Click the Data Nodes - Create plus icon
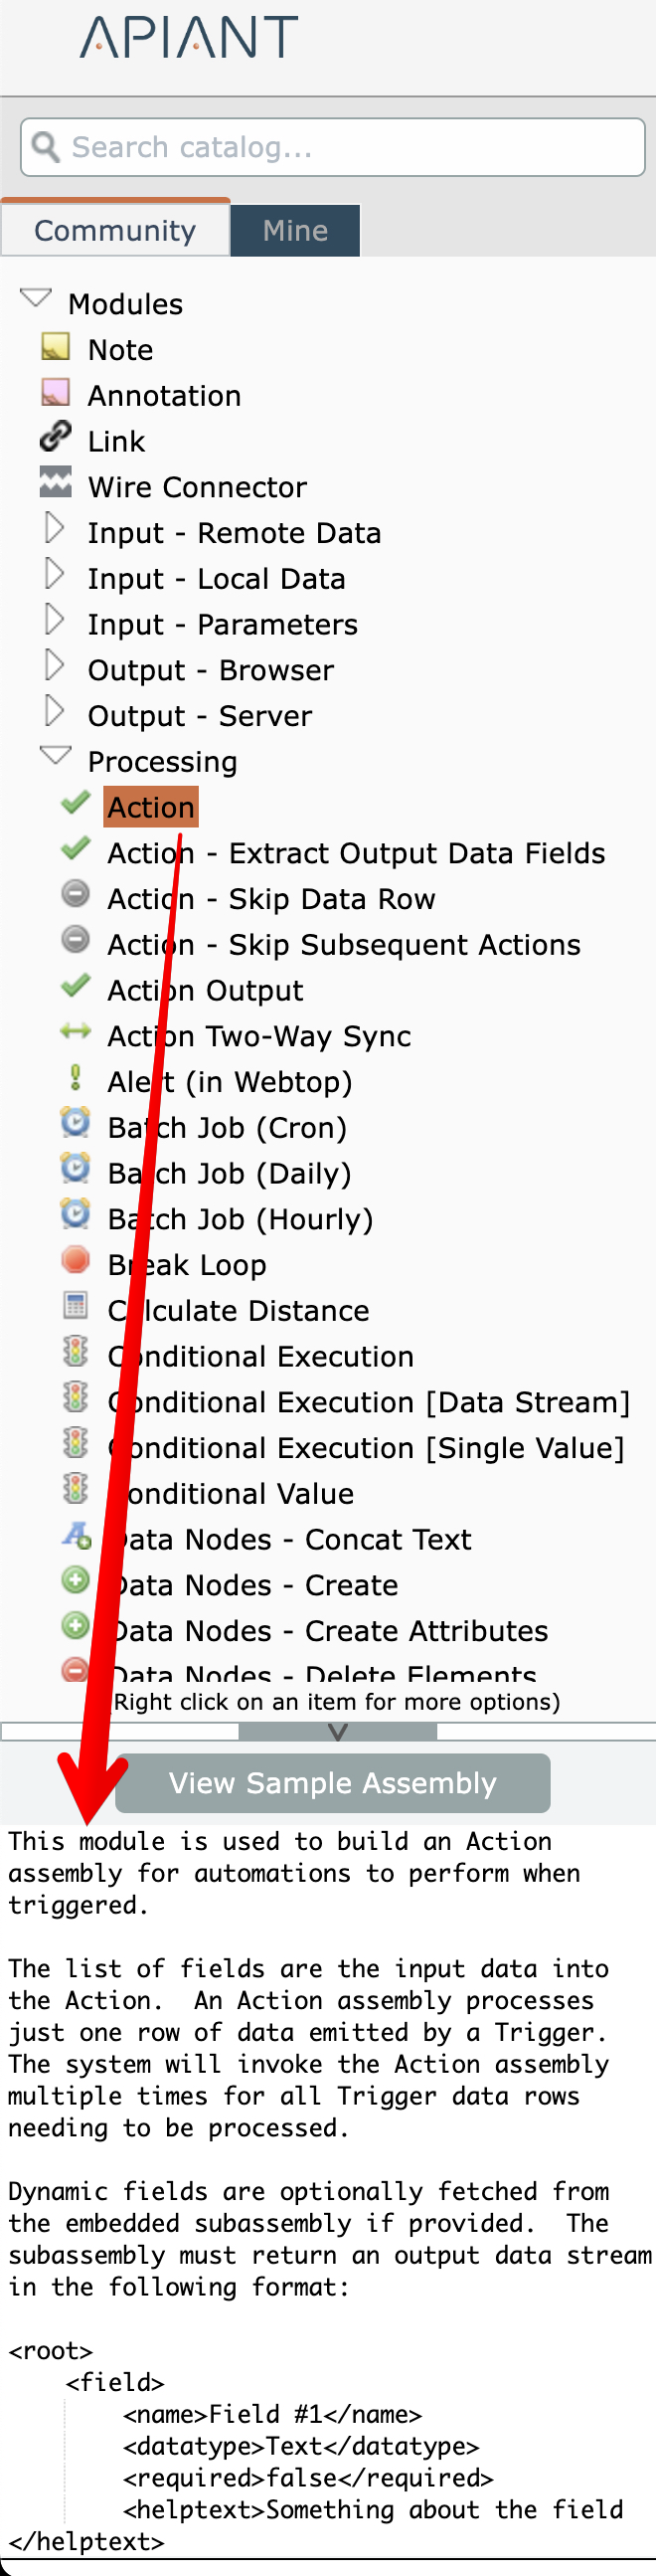 [x=75, y=1582]
